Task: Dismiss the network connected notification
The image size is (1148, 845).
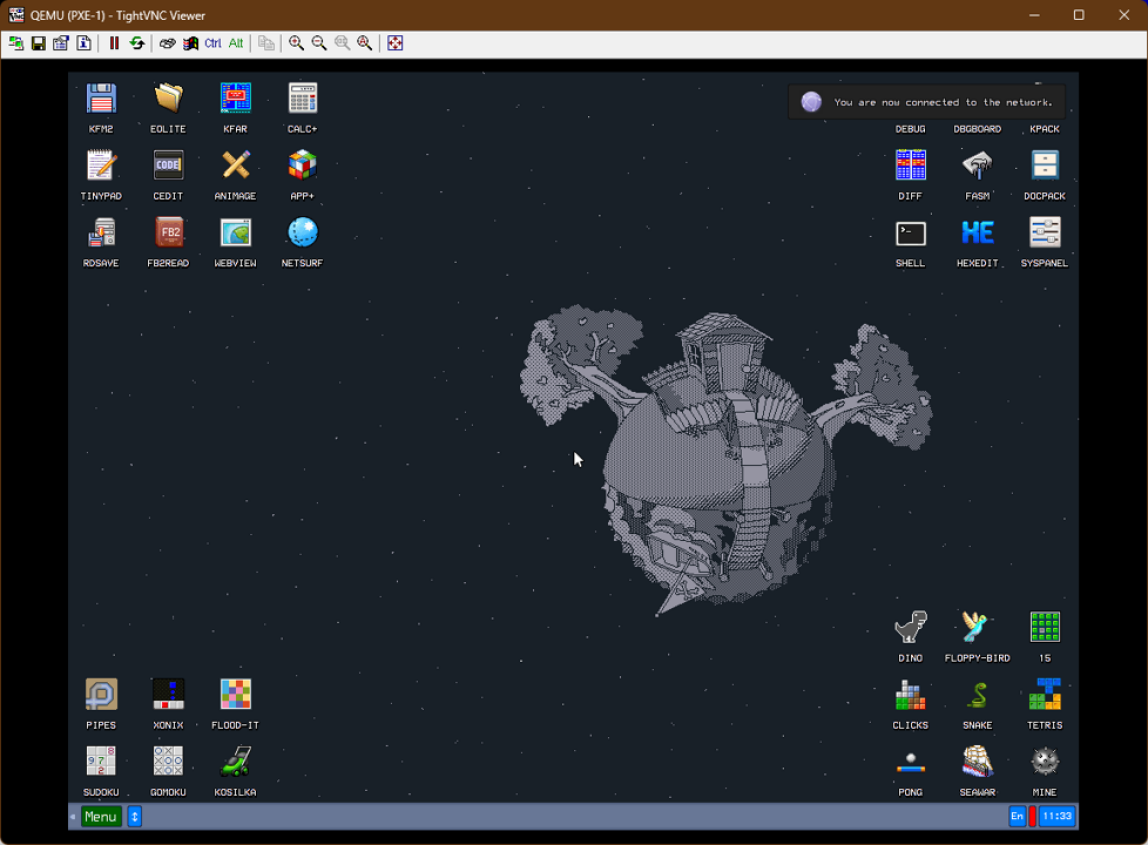Action: (927, 102)
